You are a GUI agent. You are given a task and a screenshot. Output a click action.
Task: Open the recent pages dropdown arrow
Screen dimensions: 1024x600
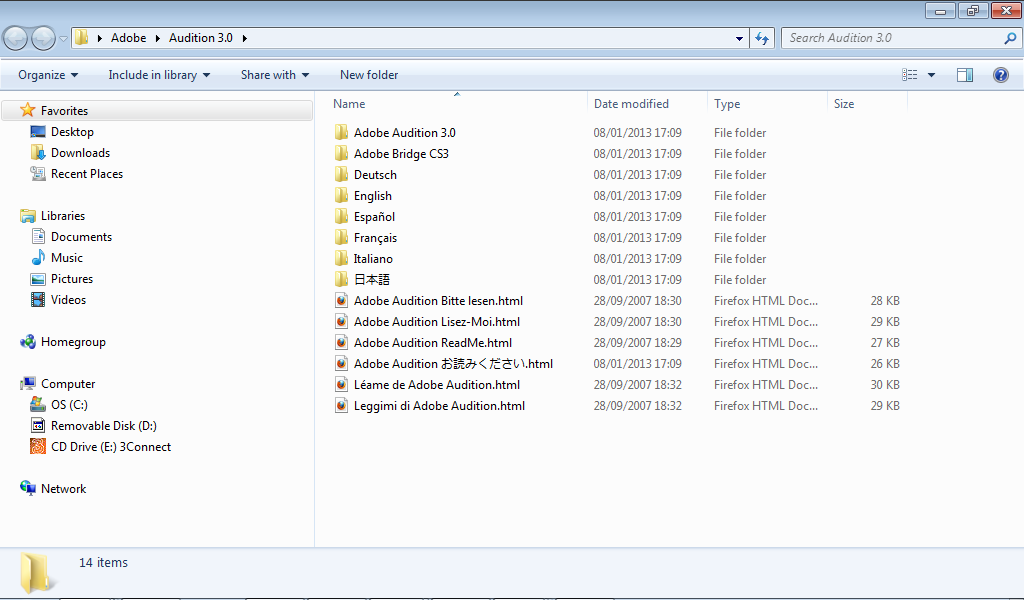(63, 39)
